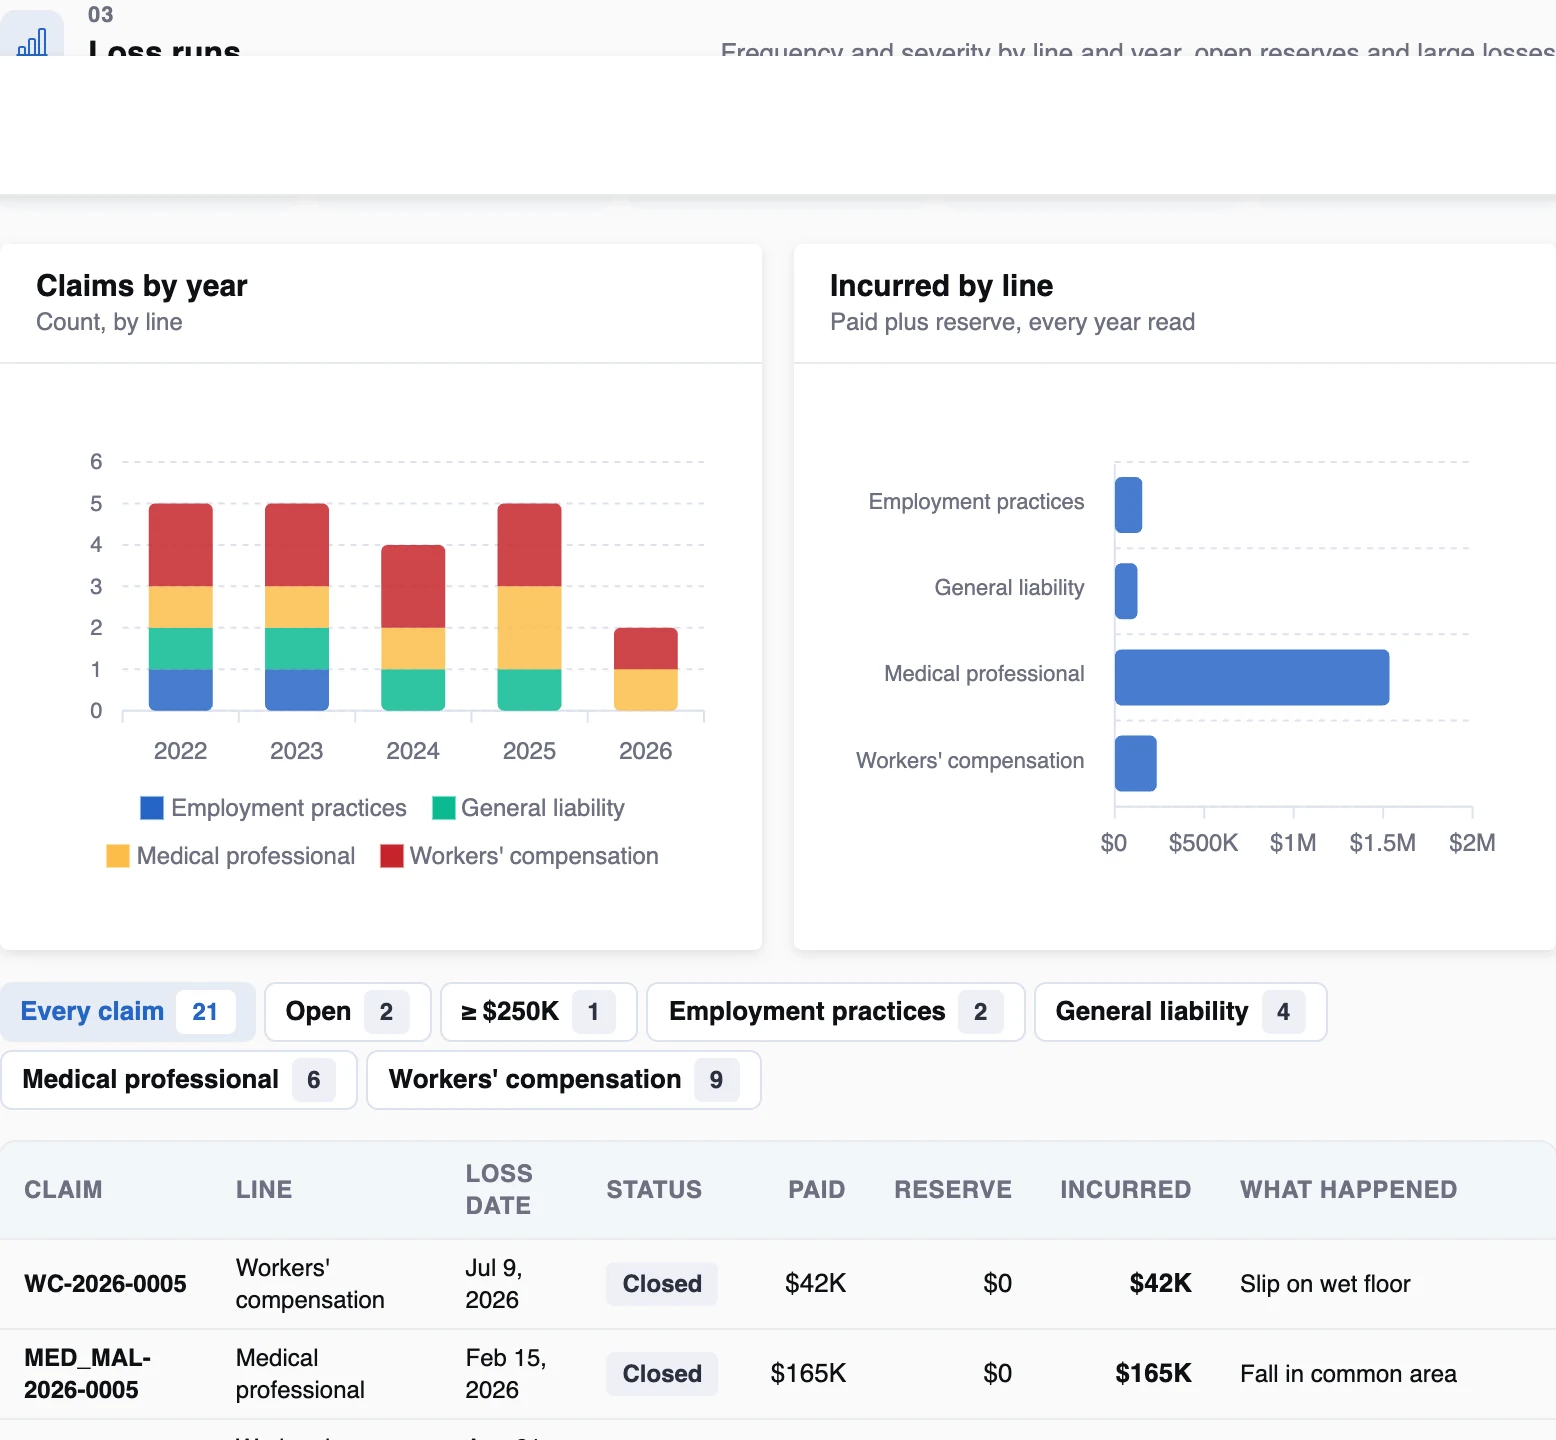Click the WHAT HAPPENED column header
The height and width of the screenshot is (1440, 1556).
1349,1190
